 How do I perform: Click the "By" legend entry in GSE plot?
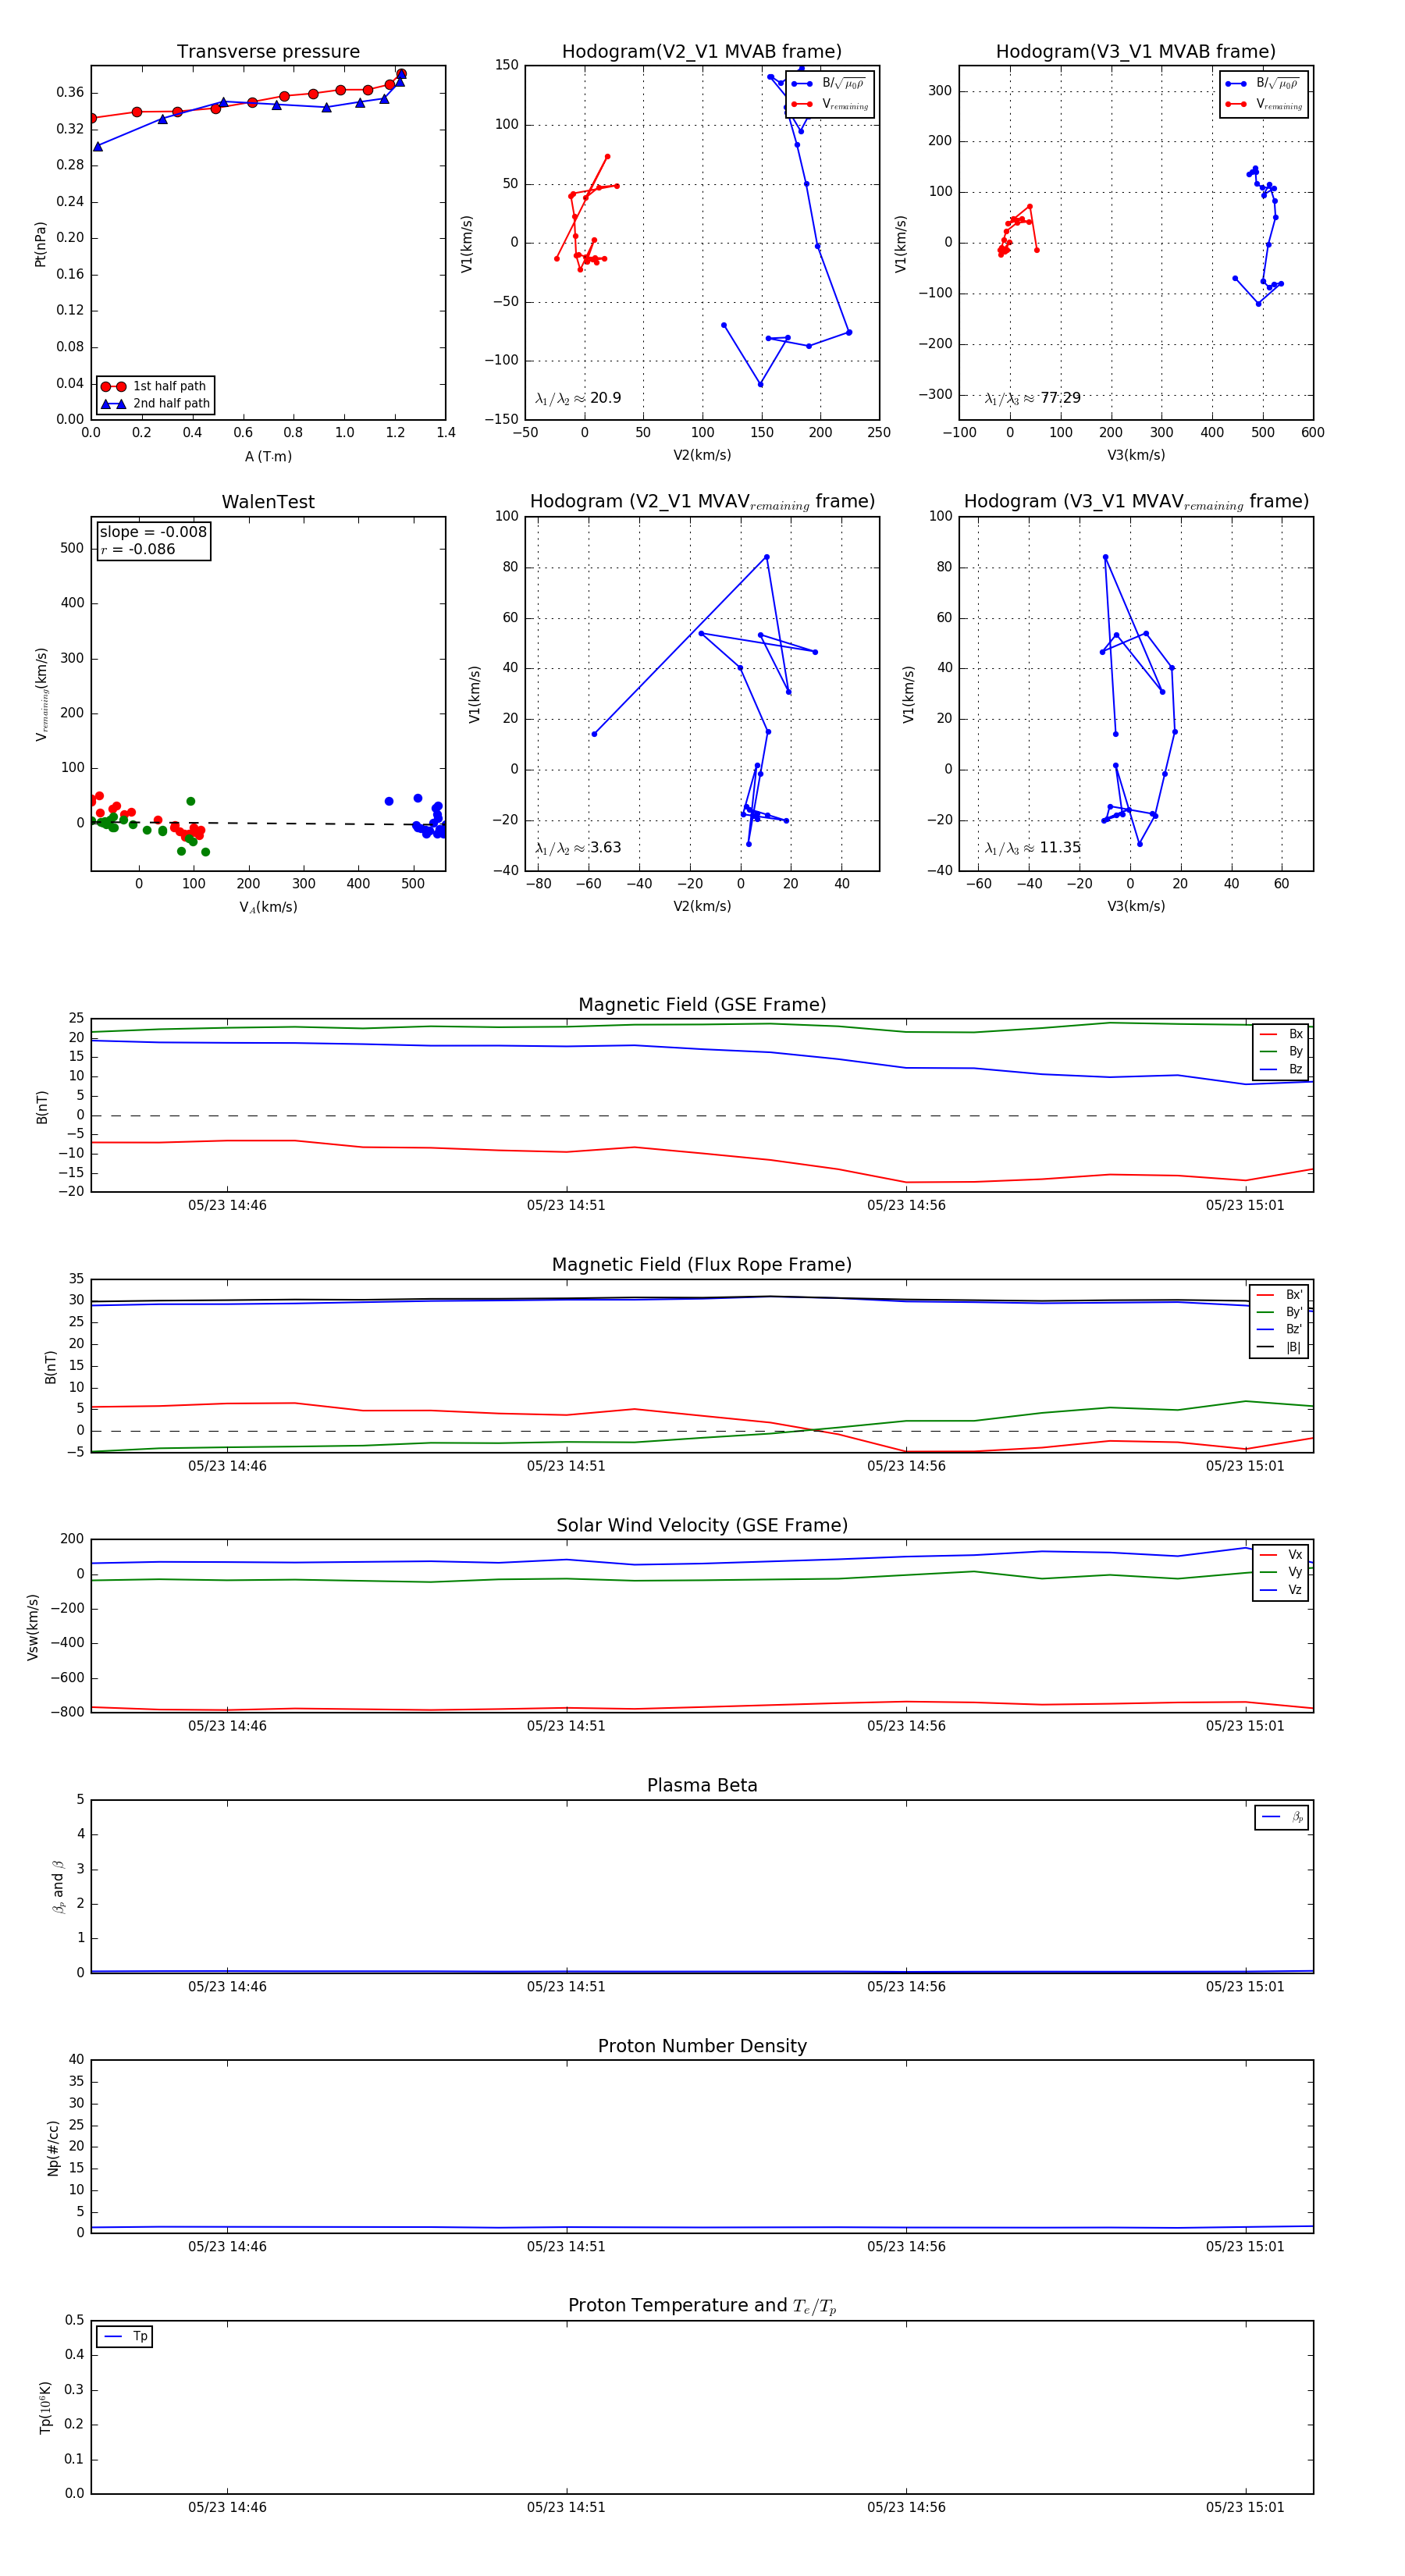[1281, 1052]
